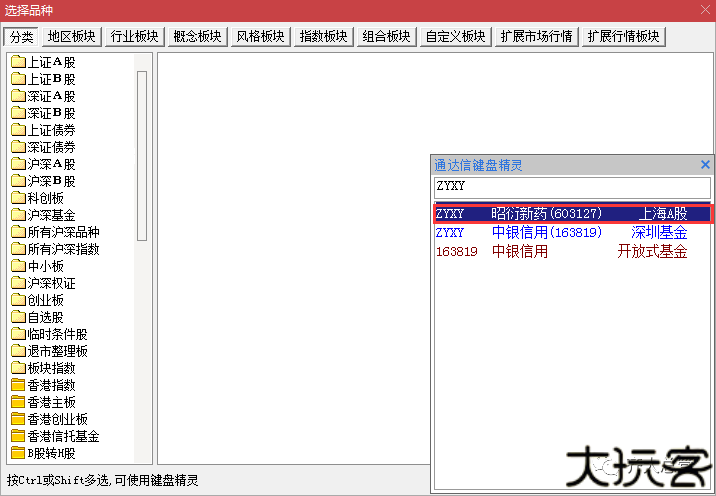
Task: Open the 自定义板块 tab
Action: click(456, 37)
